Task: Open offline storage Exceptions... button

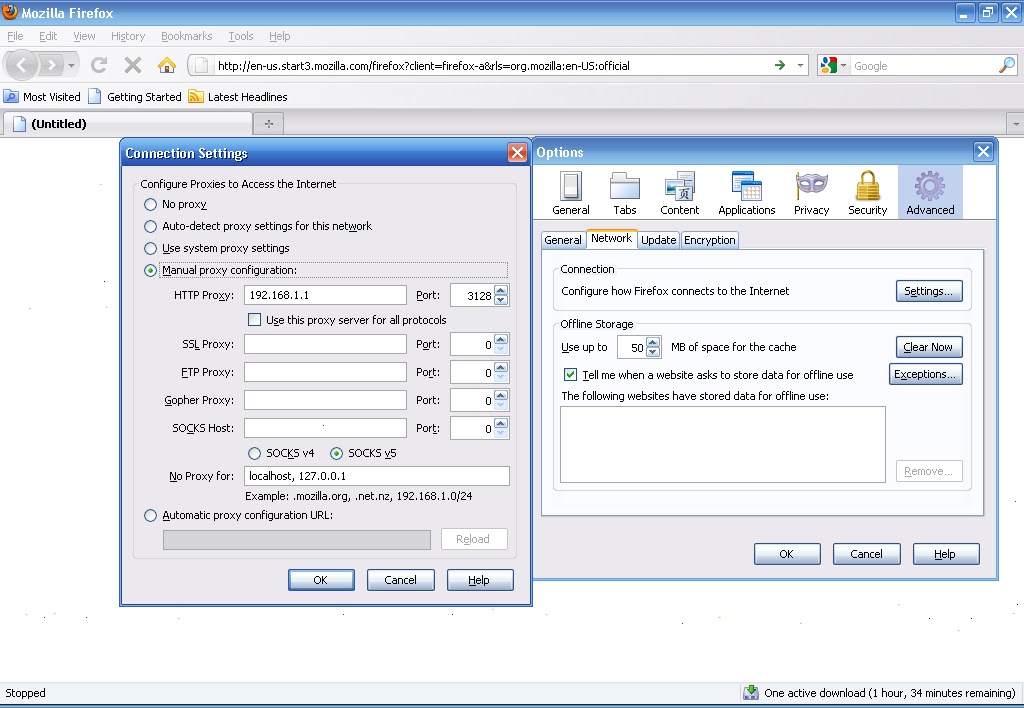Action: (925, 374)
